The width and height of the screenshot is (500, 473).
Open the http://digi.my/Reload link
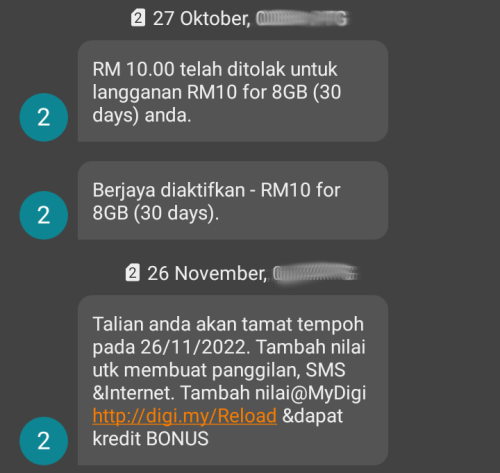(x=185, y=416)
